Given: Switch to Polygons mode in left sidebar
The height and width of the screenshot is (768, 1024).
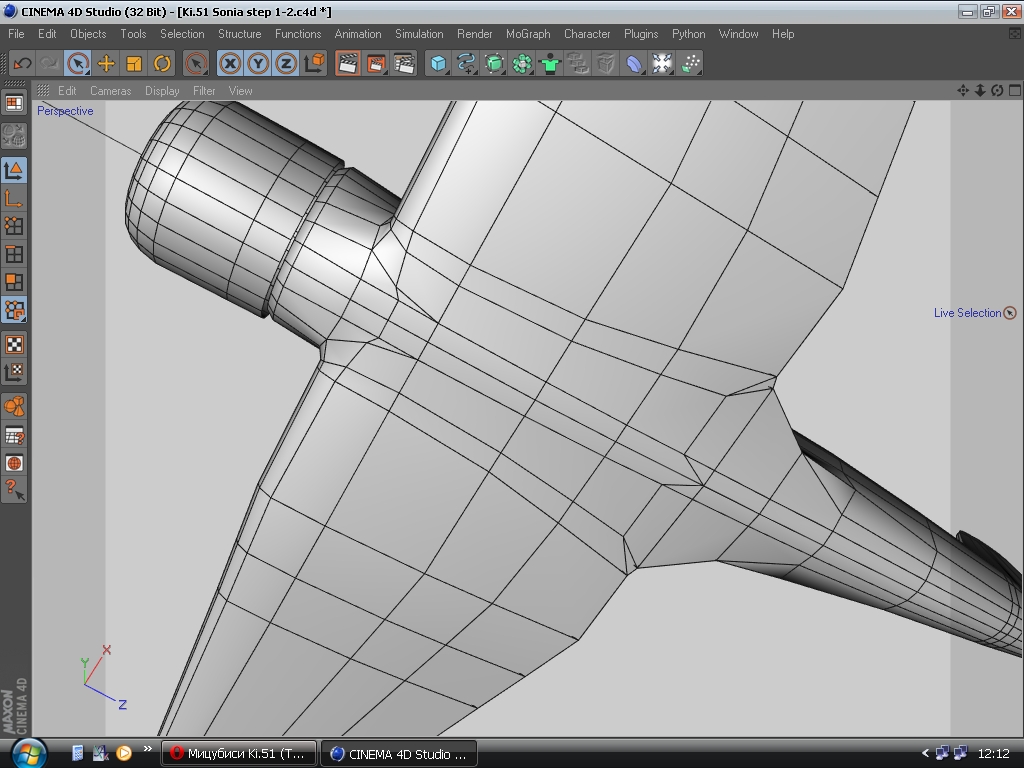Looking at the screenshot, I should click(14, 282).
